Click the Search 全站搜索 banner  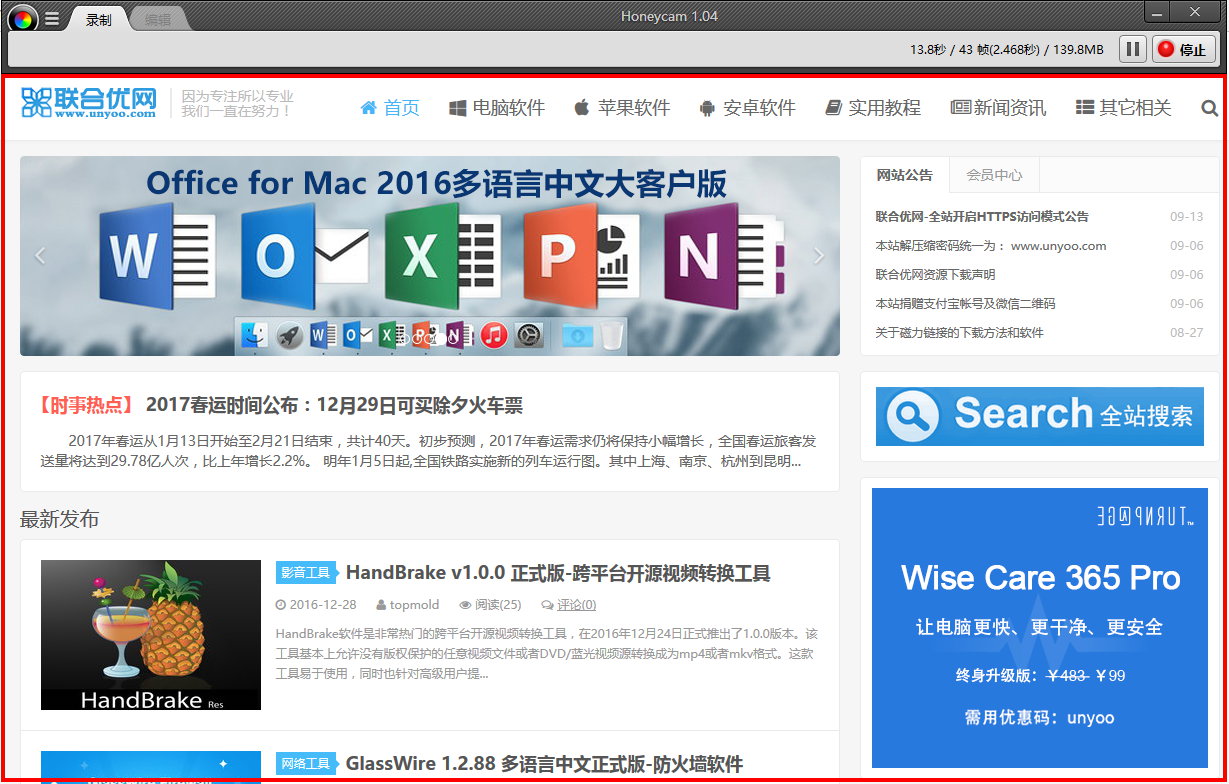1040,416
